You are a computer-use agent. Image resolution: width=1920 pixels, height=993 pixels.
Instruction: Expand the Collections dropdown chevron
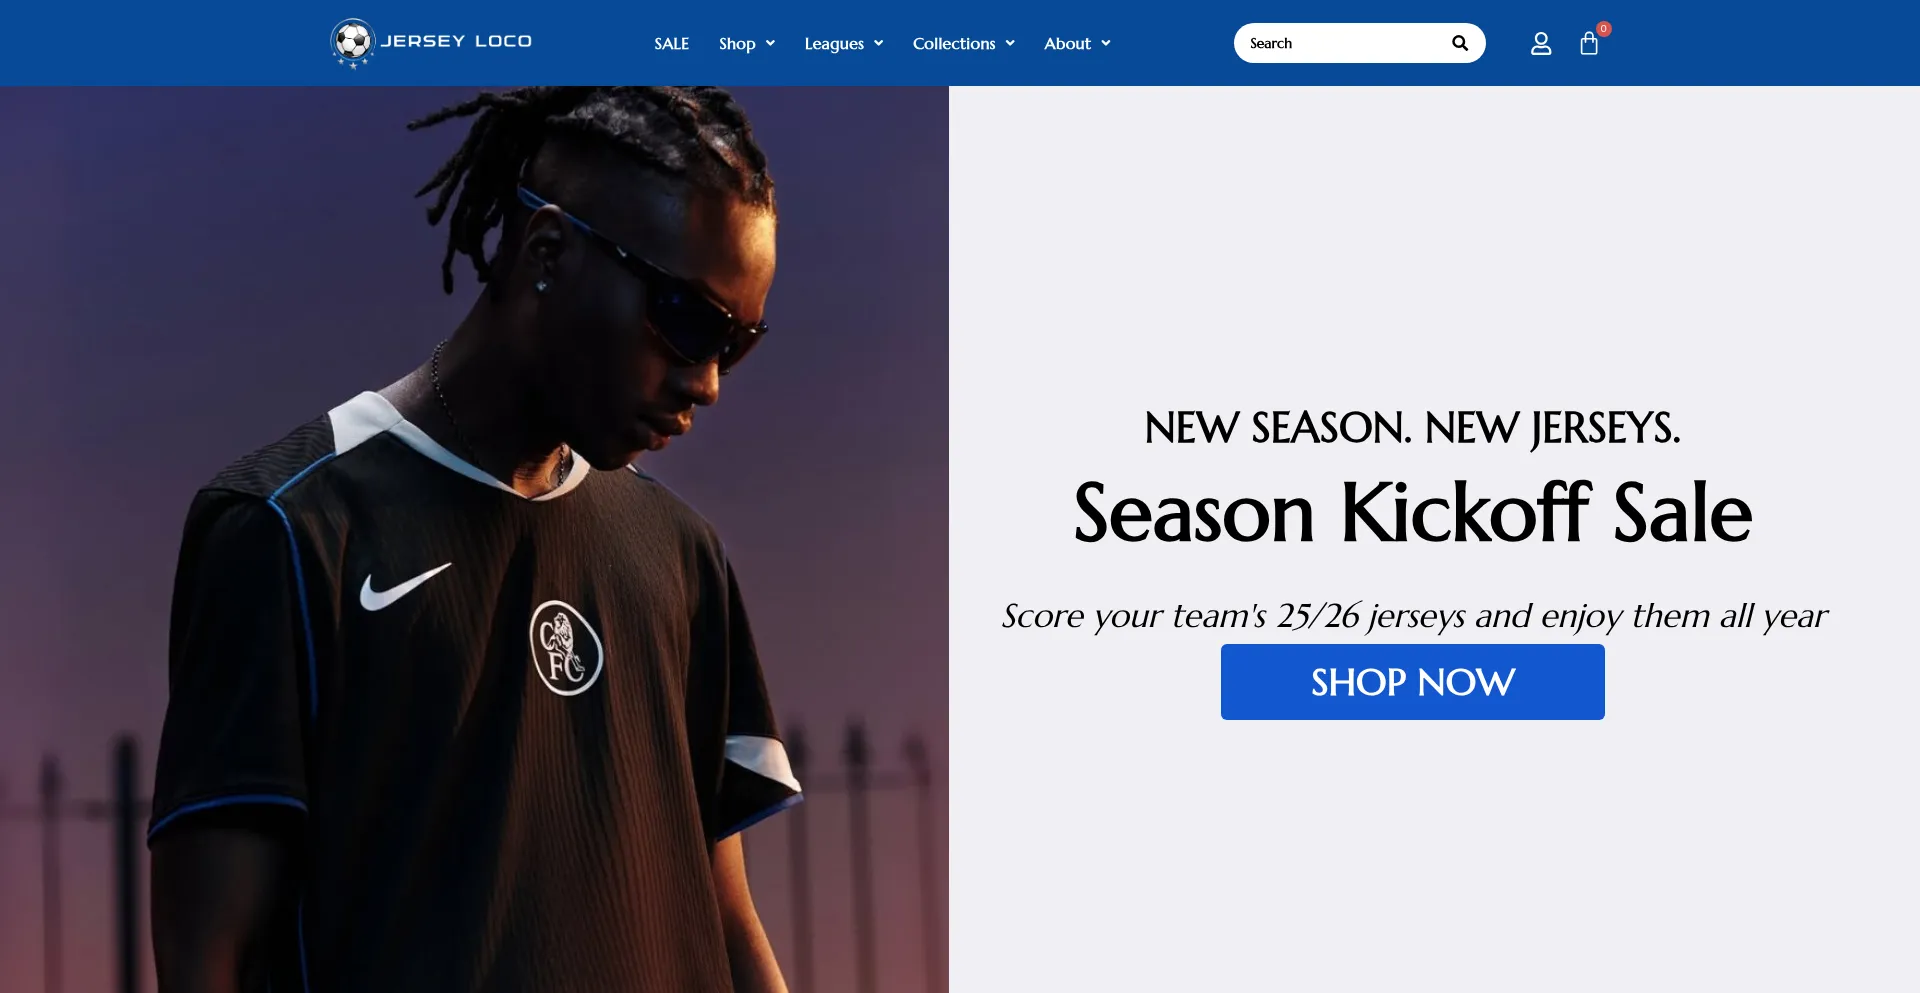(x=1010, y=43)
